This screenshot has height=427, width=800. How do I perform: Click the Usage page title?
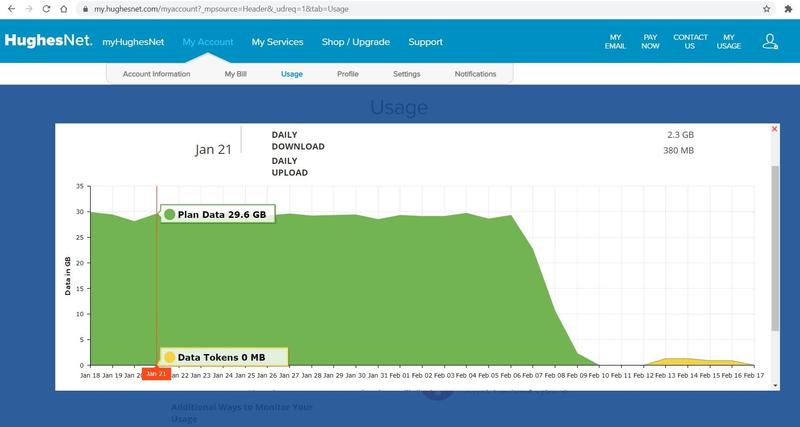point(399,107)
